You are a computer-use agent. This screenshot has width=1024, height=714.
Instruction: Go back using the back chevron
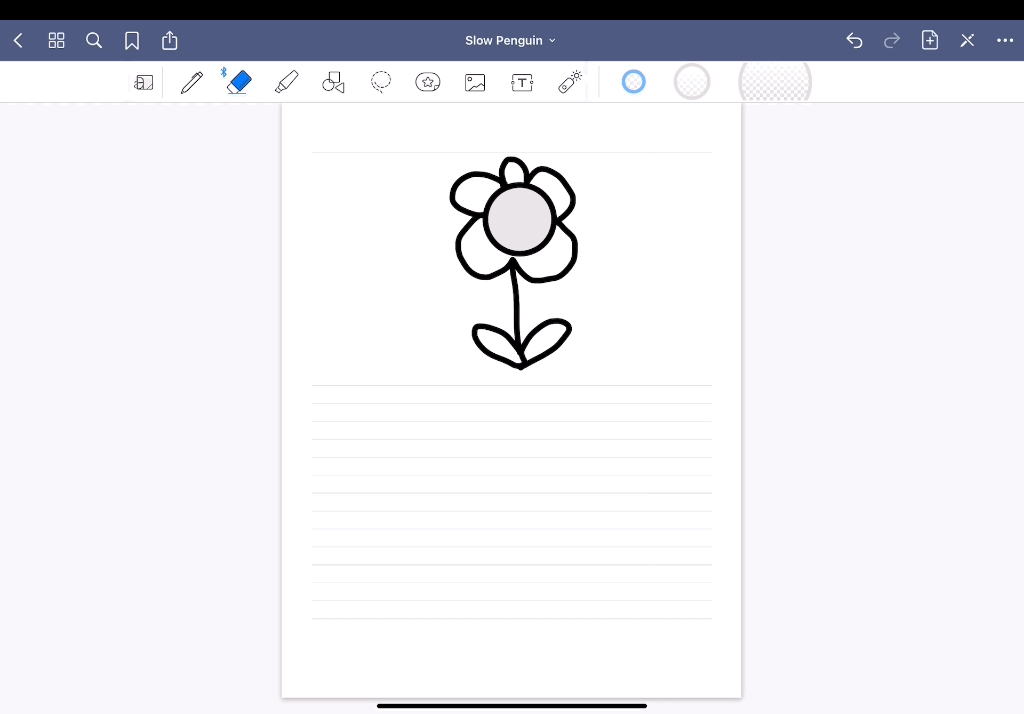click(18, 41)
